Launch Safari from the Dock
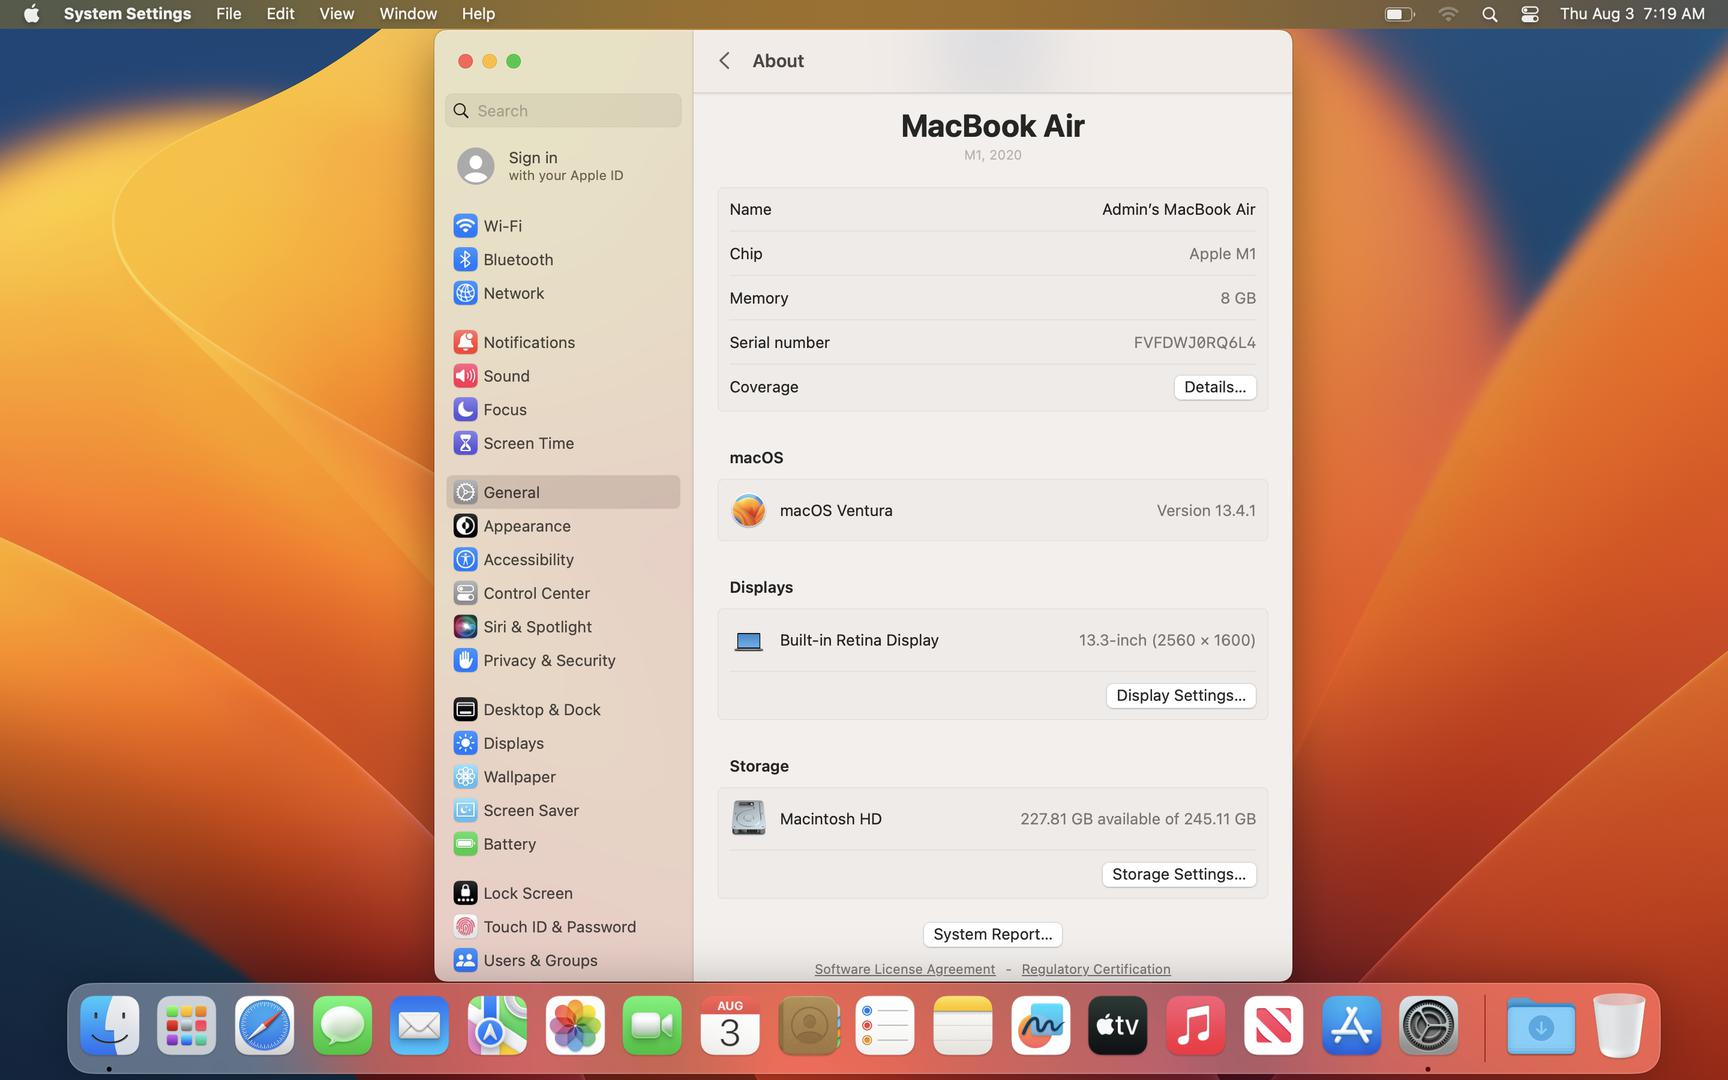 pos(264,1025)
